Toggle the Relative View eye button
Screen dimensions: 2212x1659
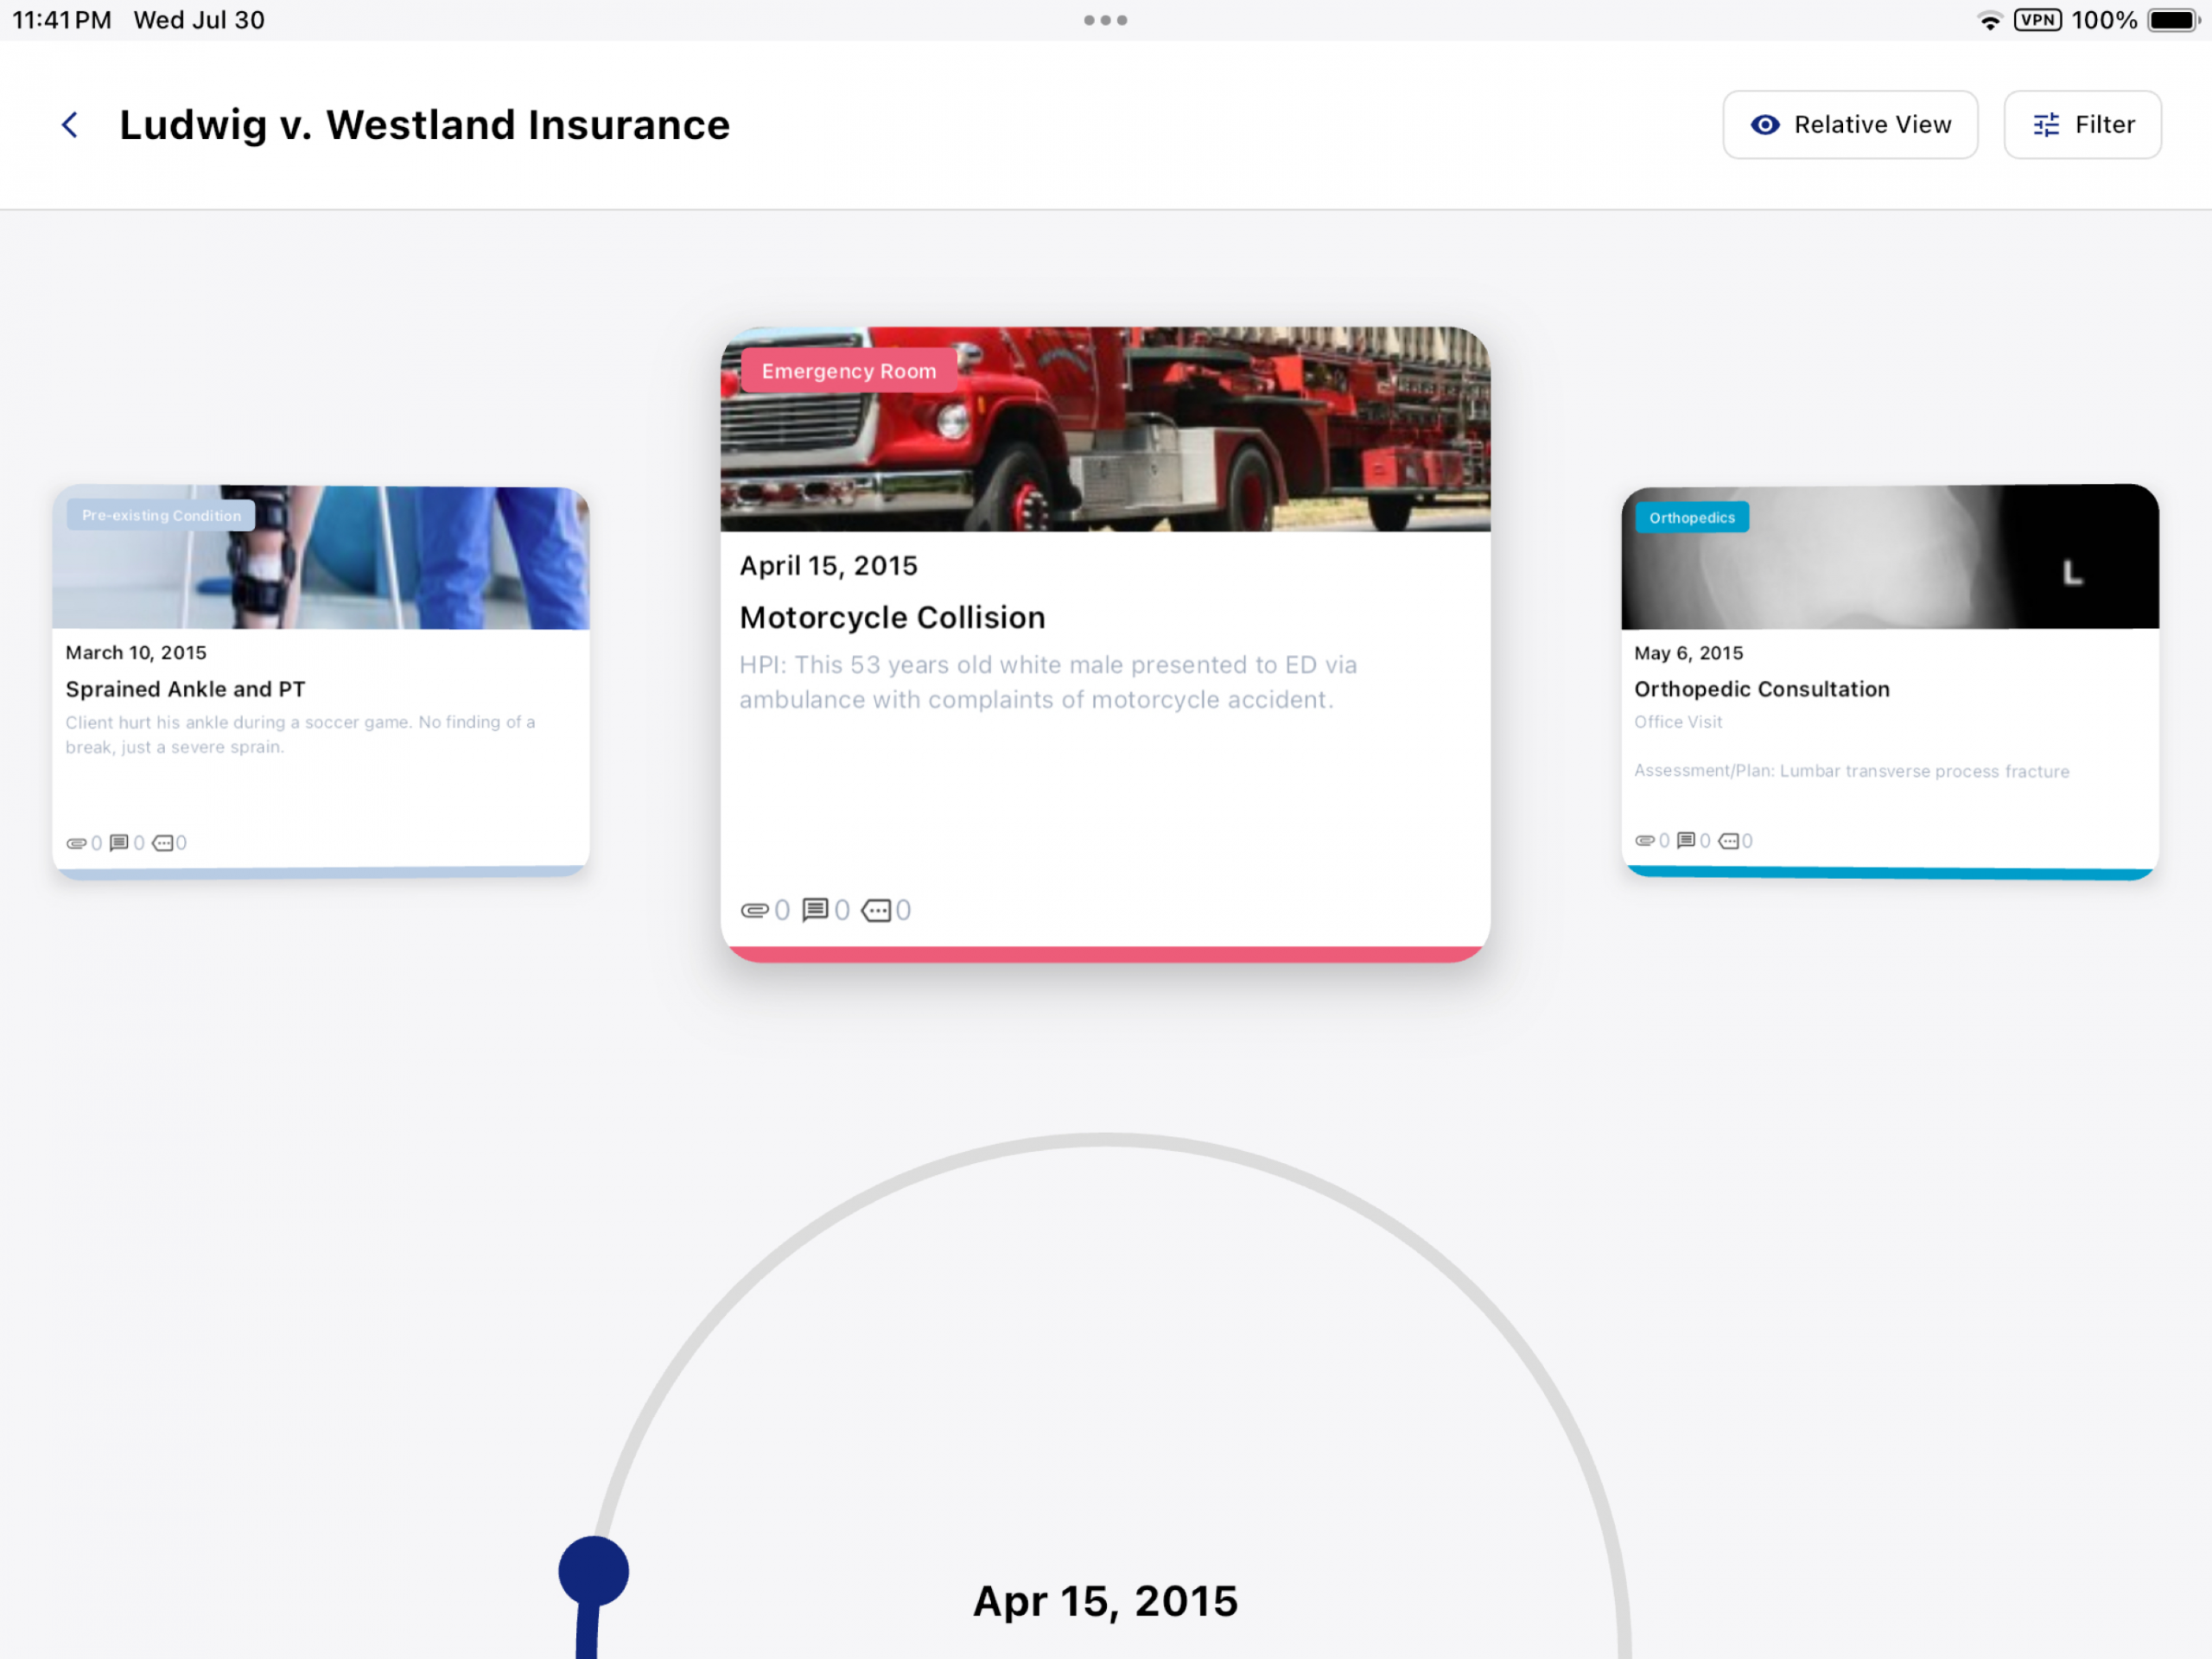point(1849,125)
